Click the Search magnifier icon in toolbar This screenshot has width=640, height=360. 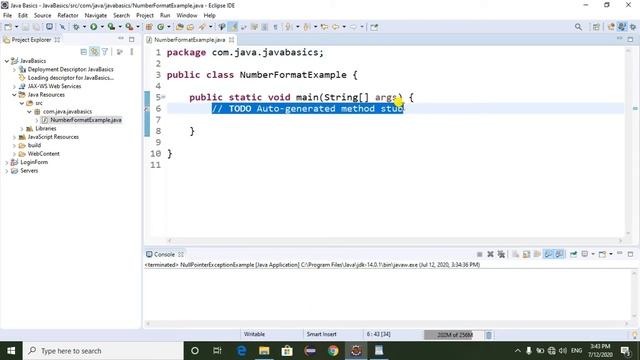578,27
